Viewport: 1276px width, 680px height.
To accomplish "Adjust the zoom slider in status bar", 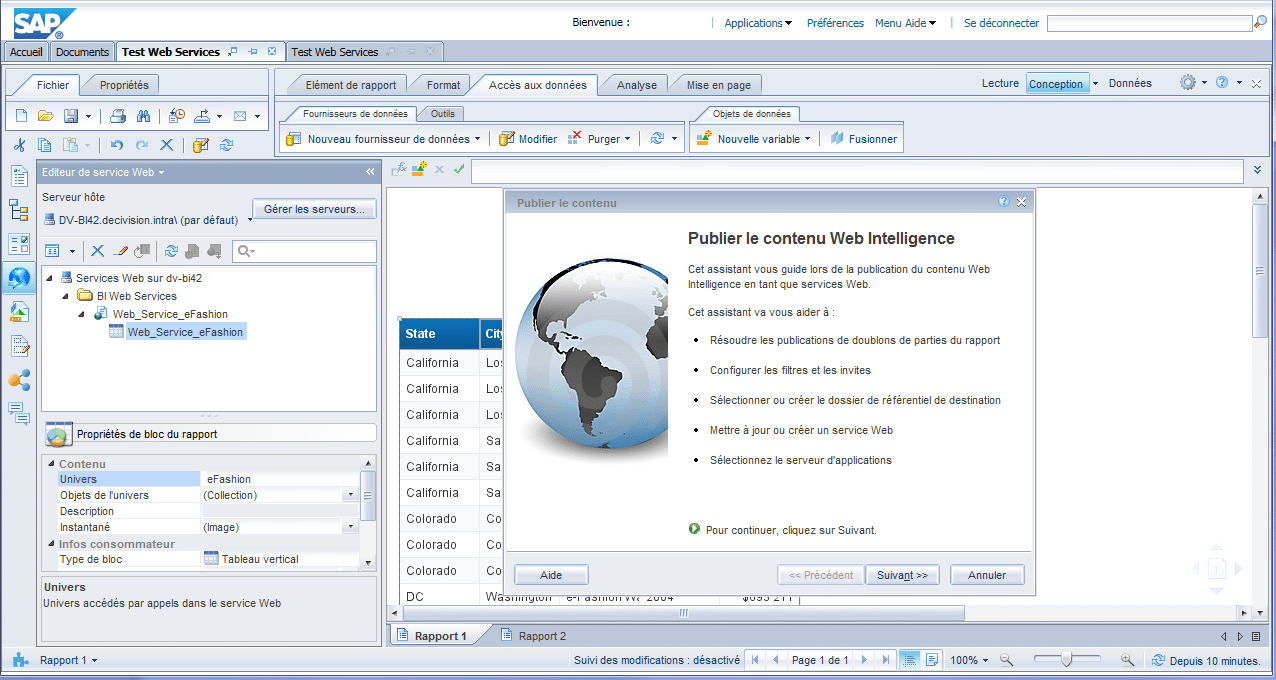I will click(x=1067, y=659).
